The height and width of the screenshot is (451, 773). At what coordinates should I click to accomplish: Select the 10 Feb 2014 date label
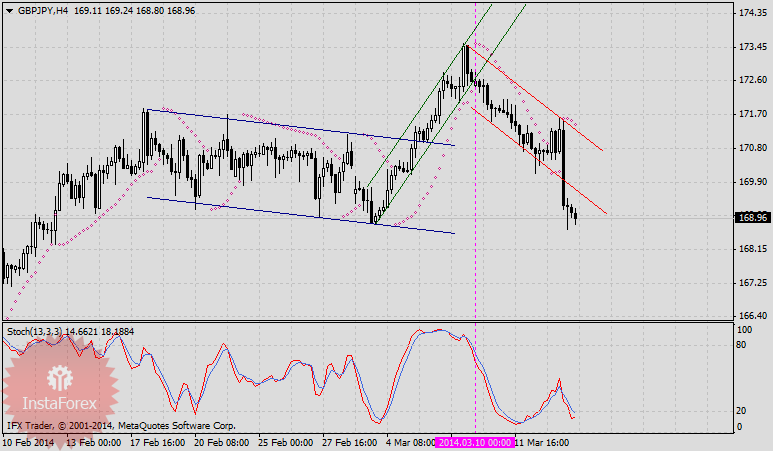(x=31, y=442)
